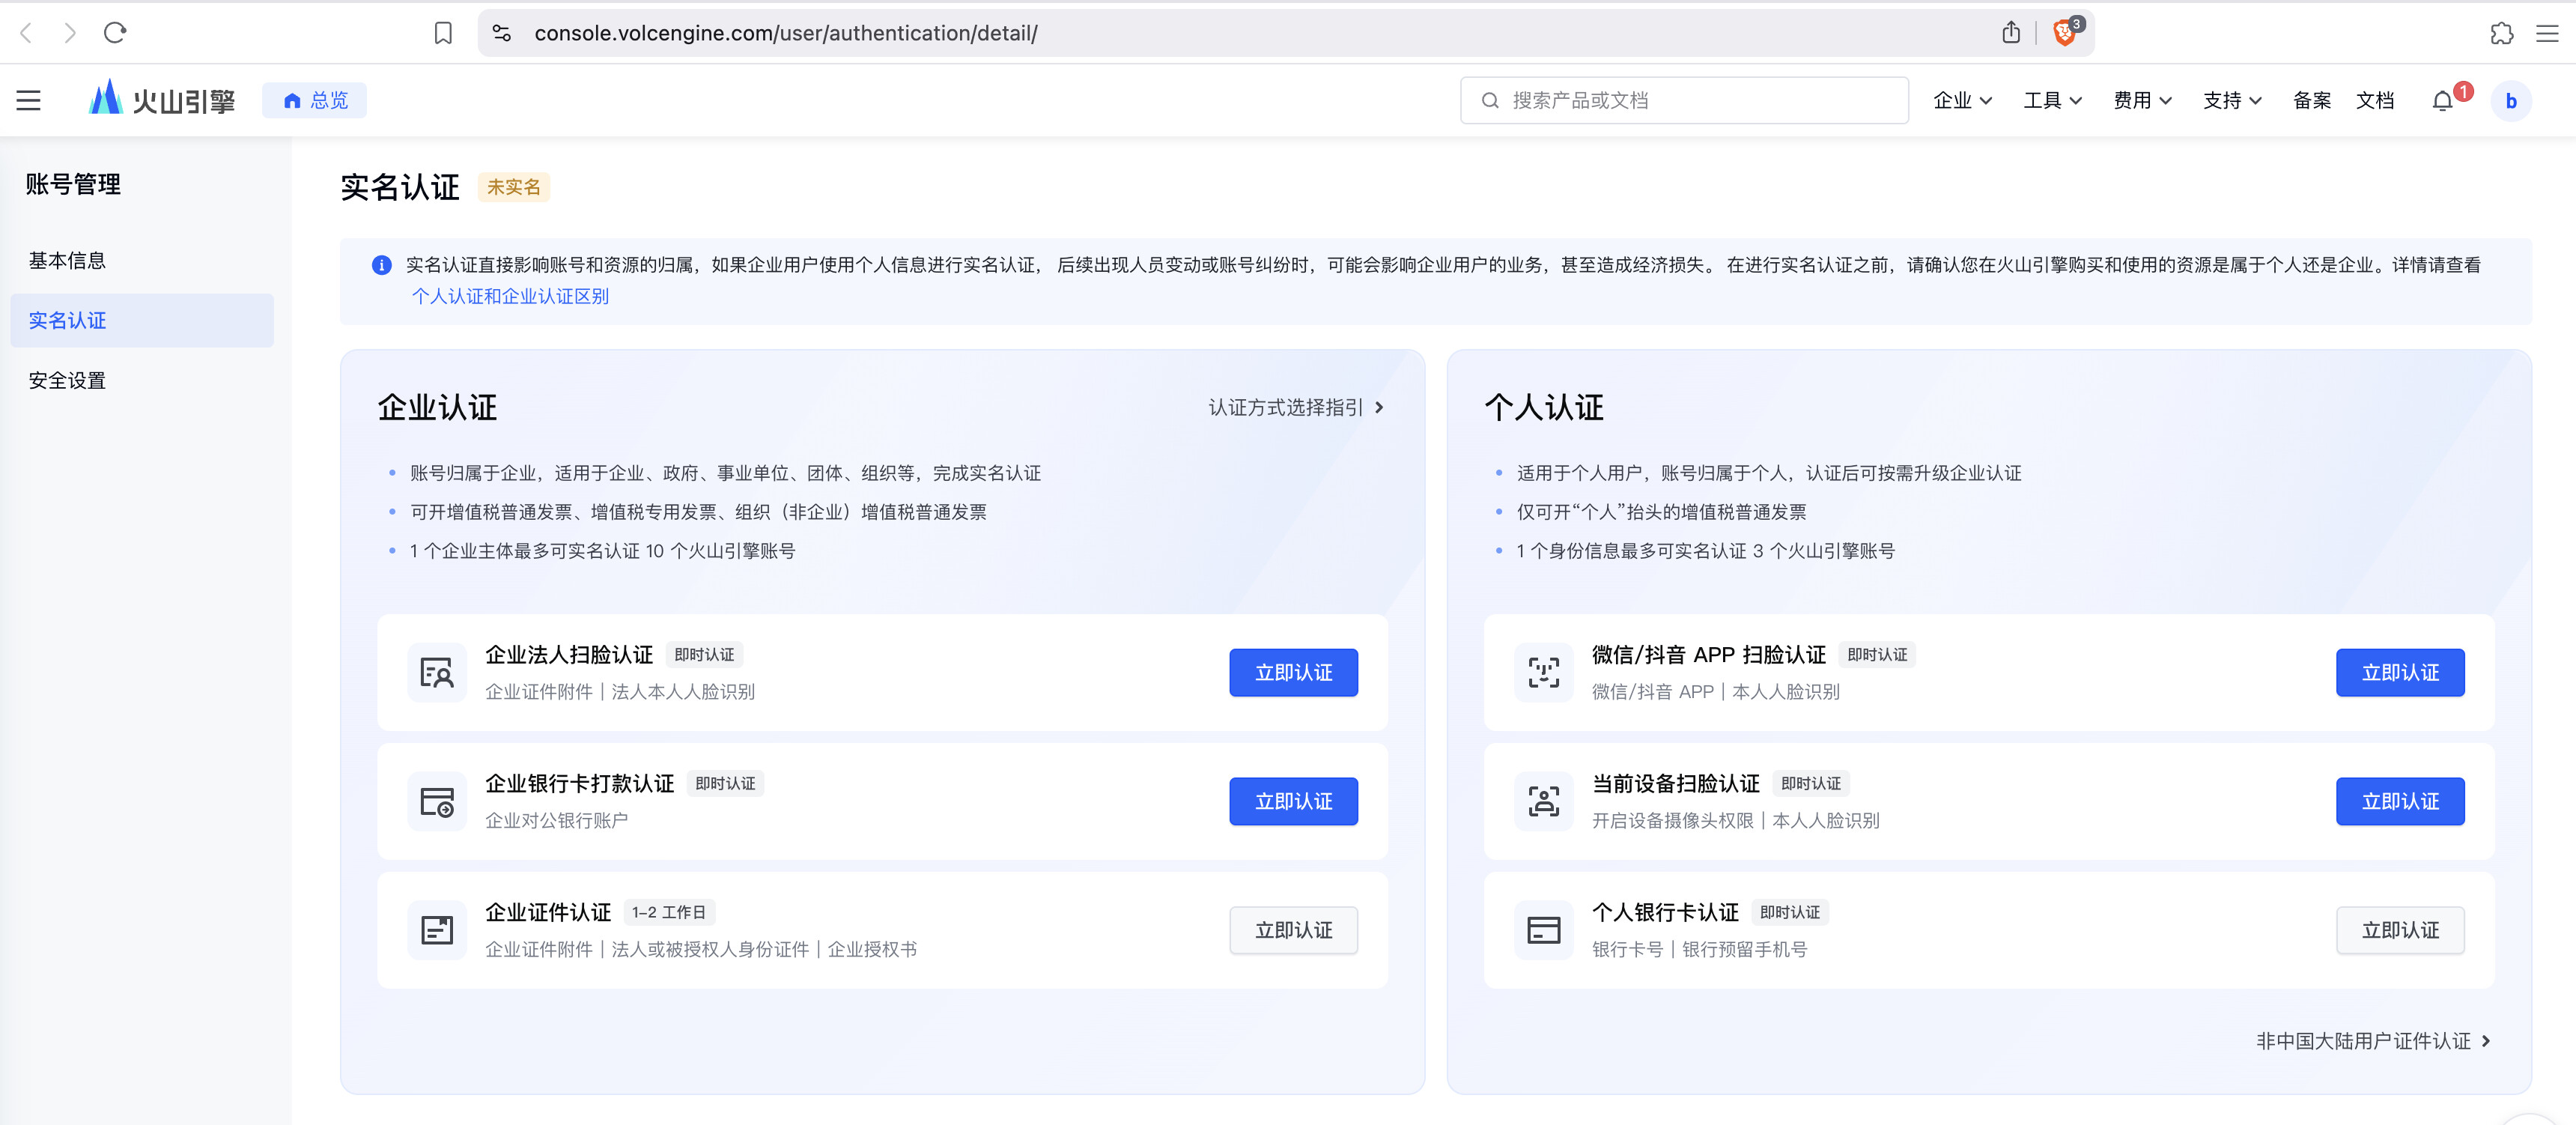Open 备案 in the top navigation
The height and width of the screenshot is (1125, 2576).
[x=2311, y=100]
